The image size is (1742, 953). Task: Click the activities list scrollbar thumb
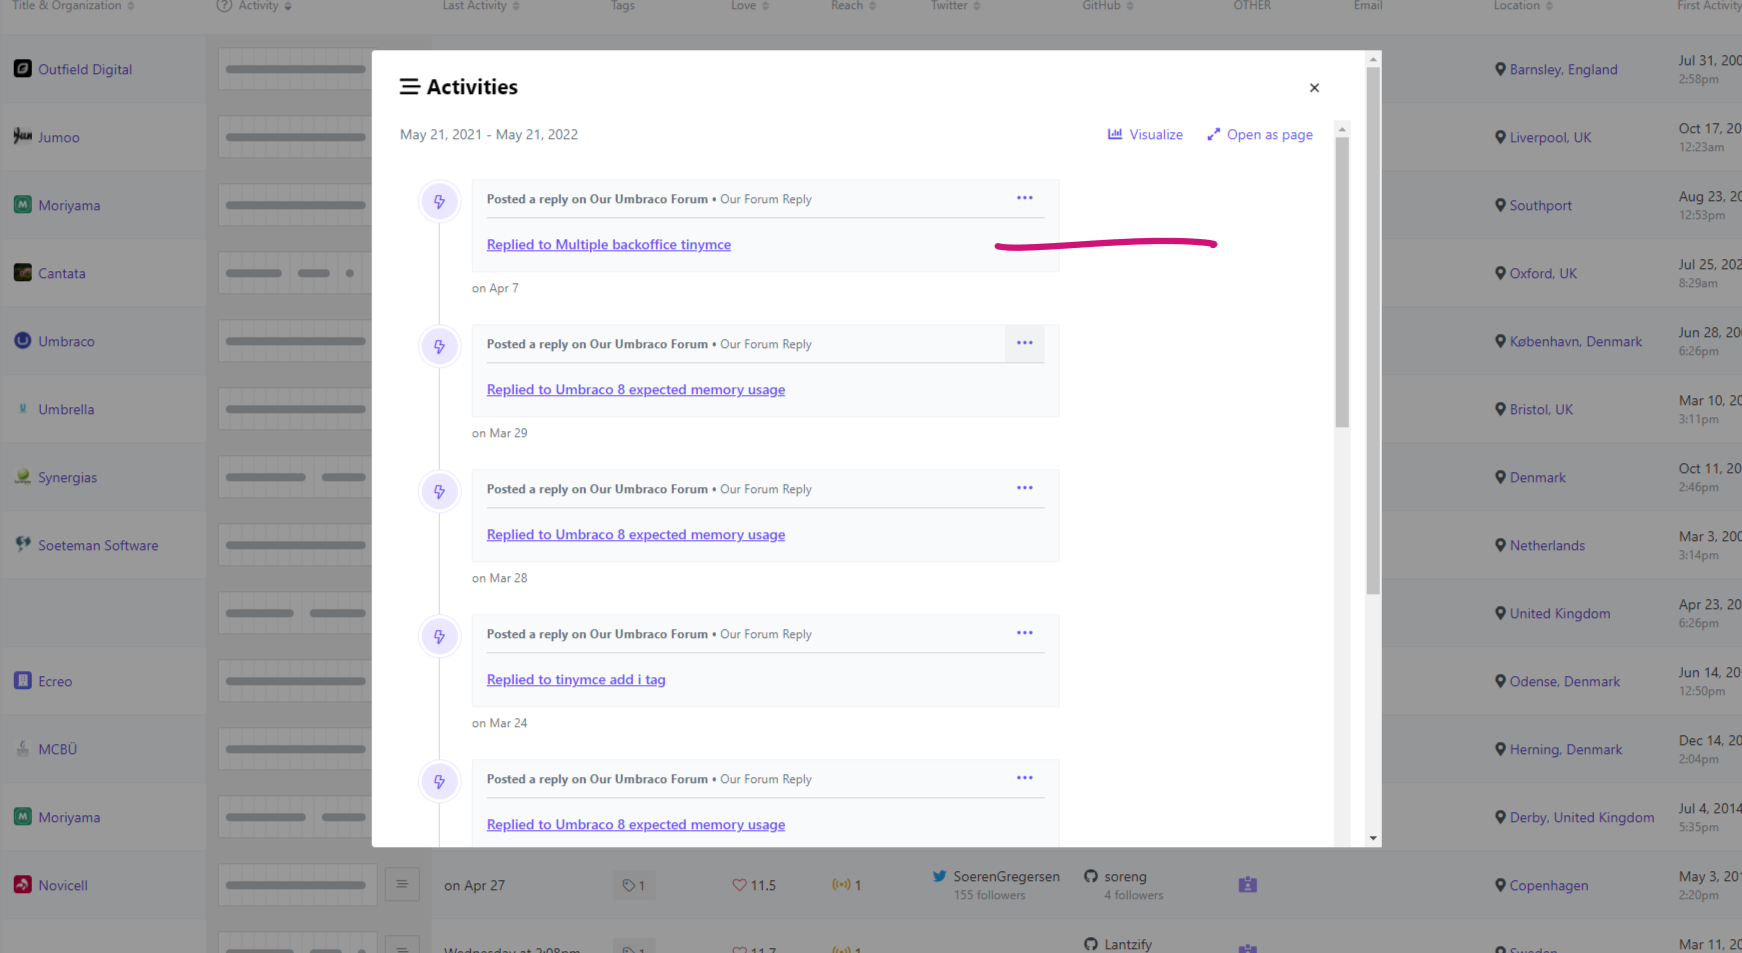click(1342, 282)
